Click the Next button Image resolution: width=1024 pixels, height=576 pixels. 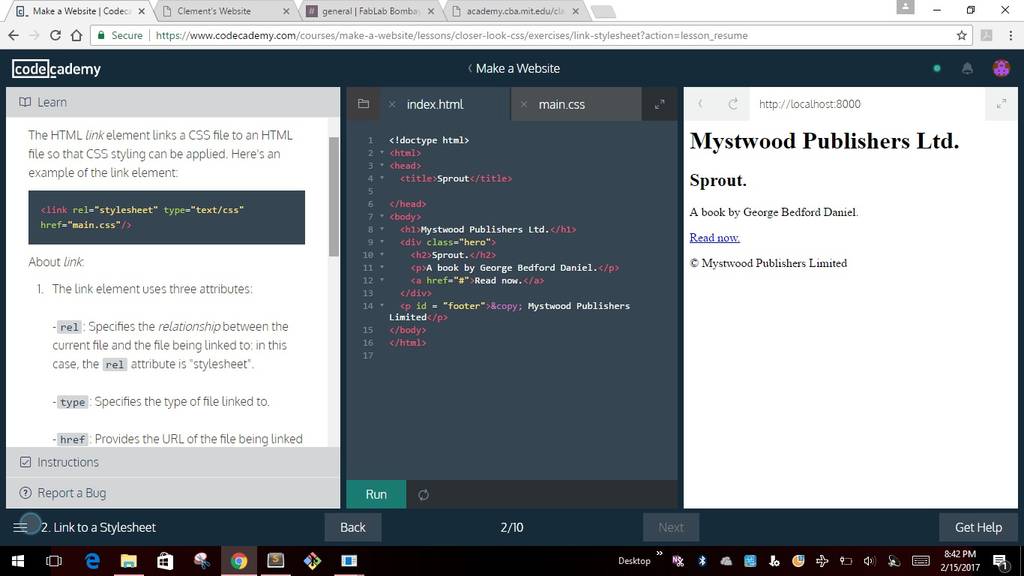(x=671, y=527)
